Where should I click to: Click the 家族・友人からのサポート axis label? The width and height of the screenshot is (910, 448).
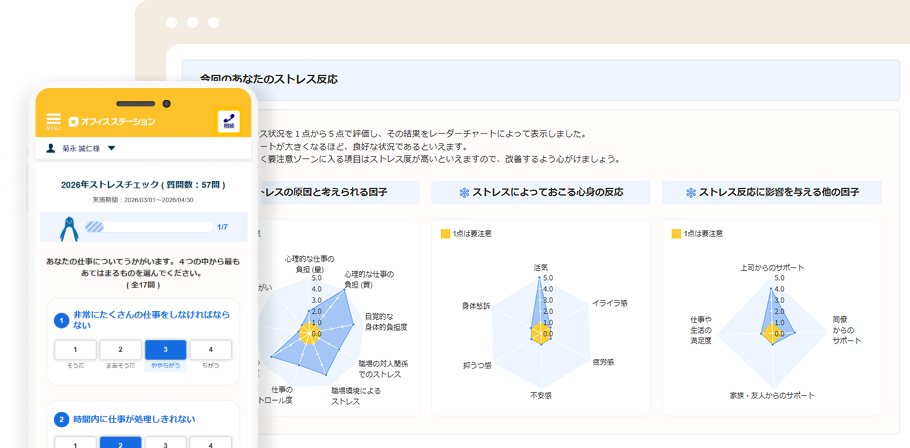pos(772,396)
